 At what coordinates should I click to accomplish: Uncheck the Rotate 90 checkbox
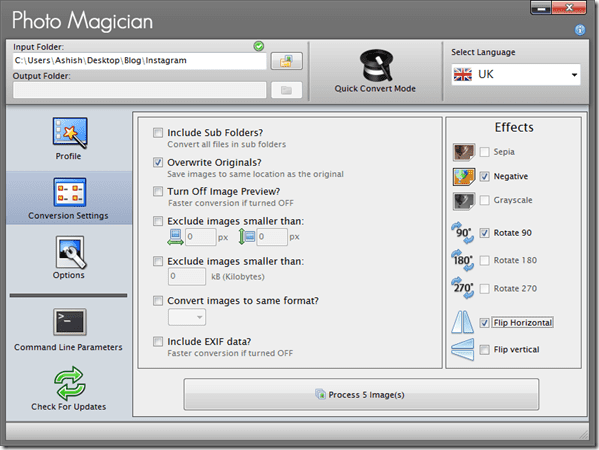tap(484, 233)
